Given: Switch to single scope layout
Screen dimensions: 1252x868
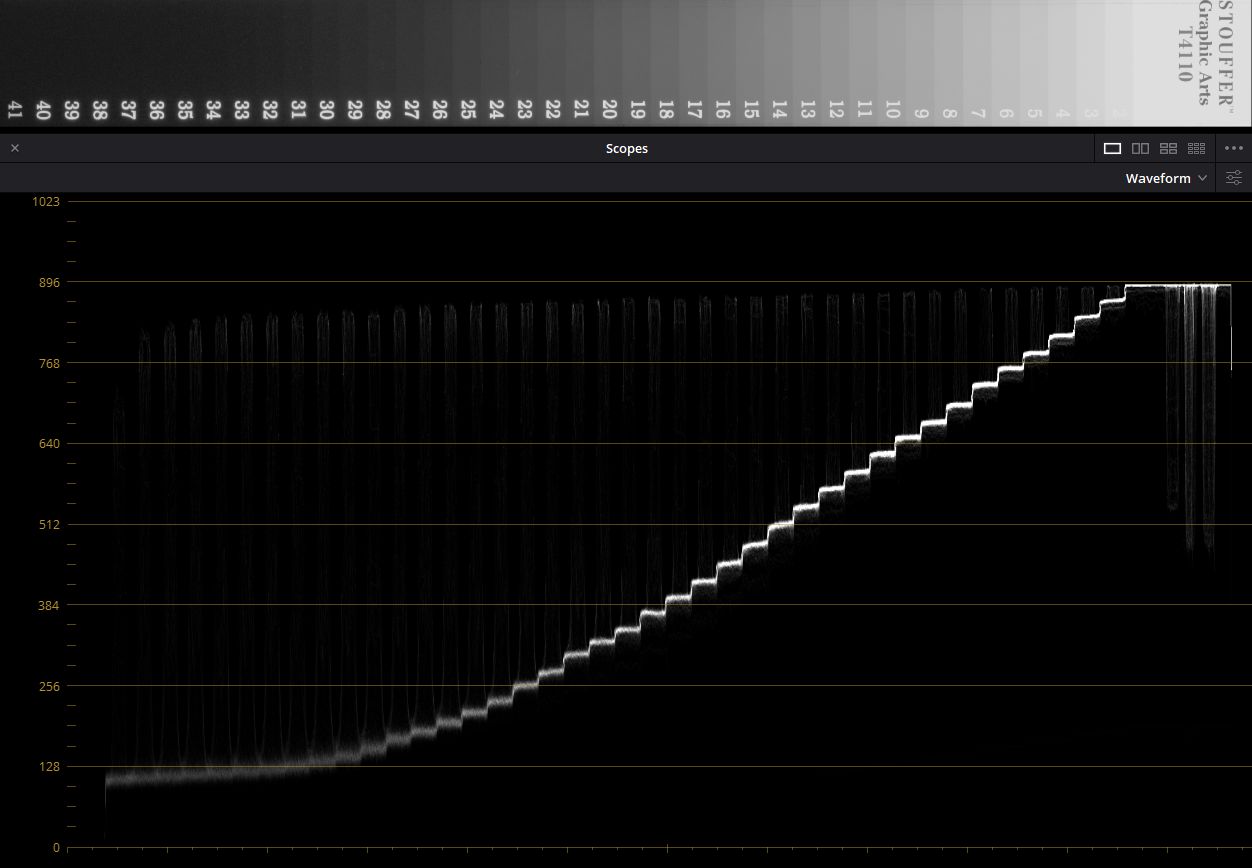Looking at the screenshot, I should [1112, 148].
